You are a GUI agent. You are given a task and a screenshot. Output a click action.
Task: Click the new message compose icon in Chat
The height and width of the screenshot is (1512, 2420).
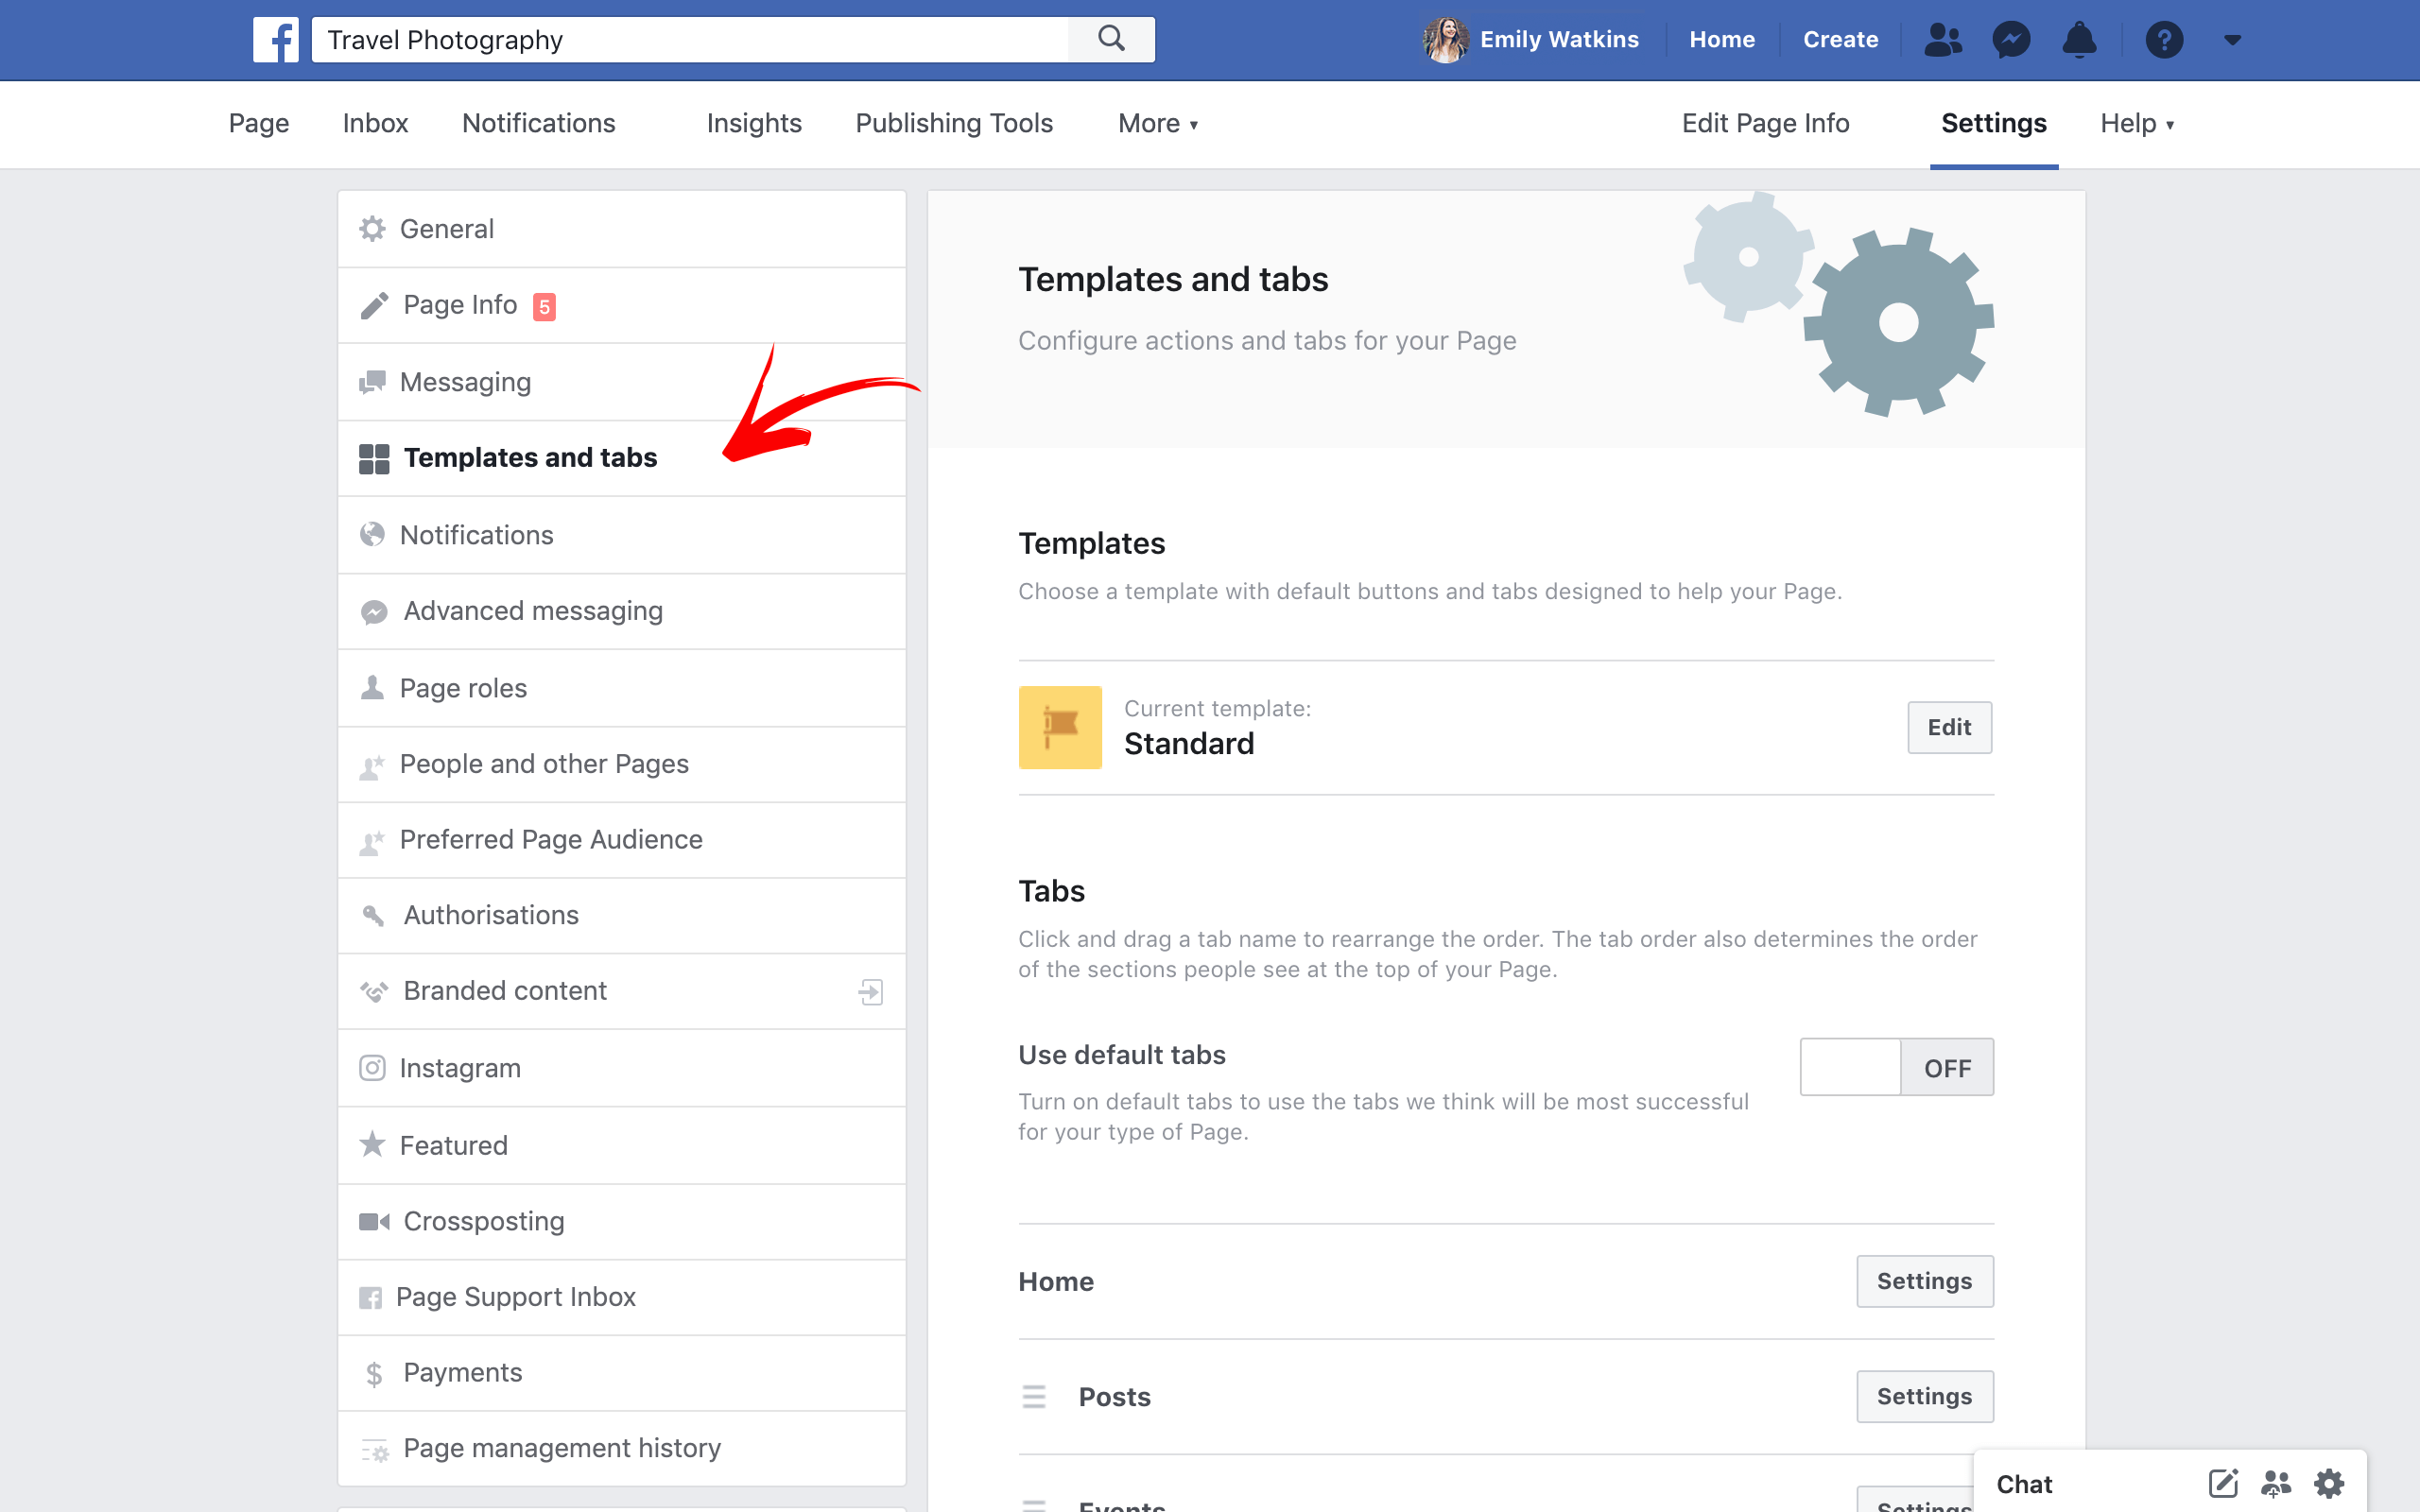pos(2222,1483)
